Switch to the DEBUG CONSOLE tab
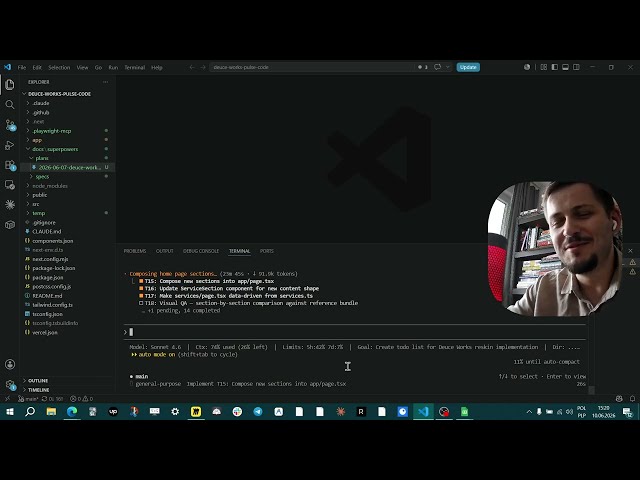640x480 pixels. 201,251
